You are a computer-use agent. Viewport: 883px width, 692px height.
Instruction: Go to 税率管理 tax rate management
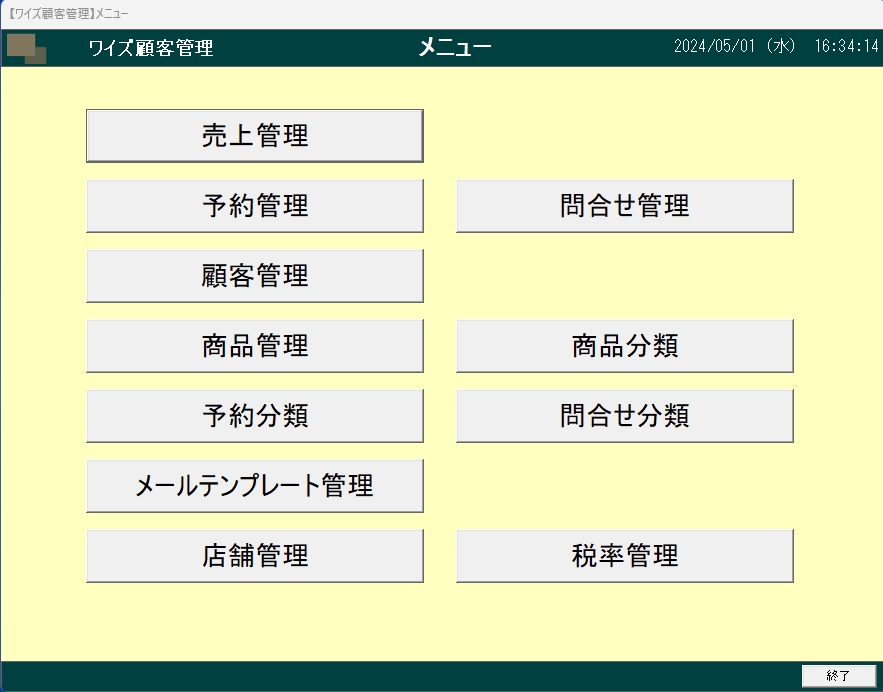click(x=624, y=556)
